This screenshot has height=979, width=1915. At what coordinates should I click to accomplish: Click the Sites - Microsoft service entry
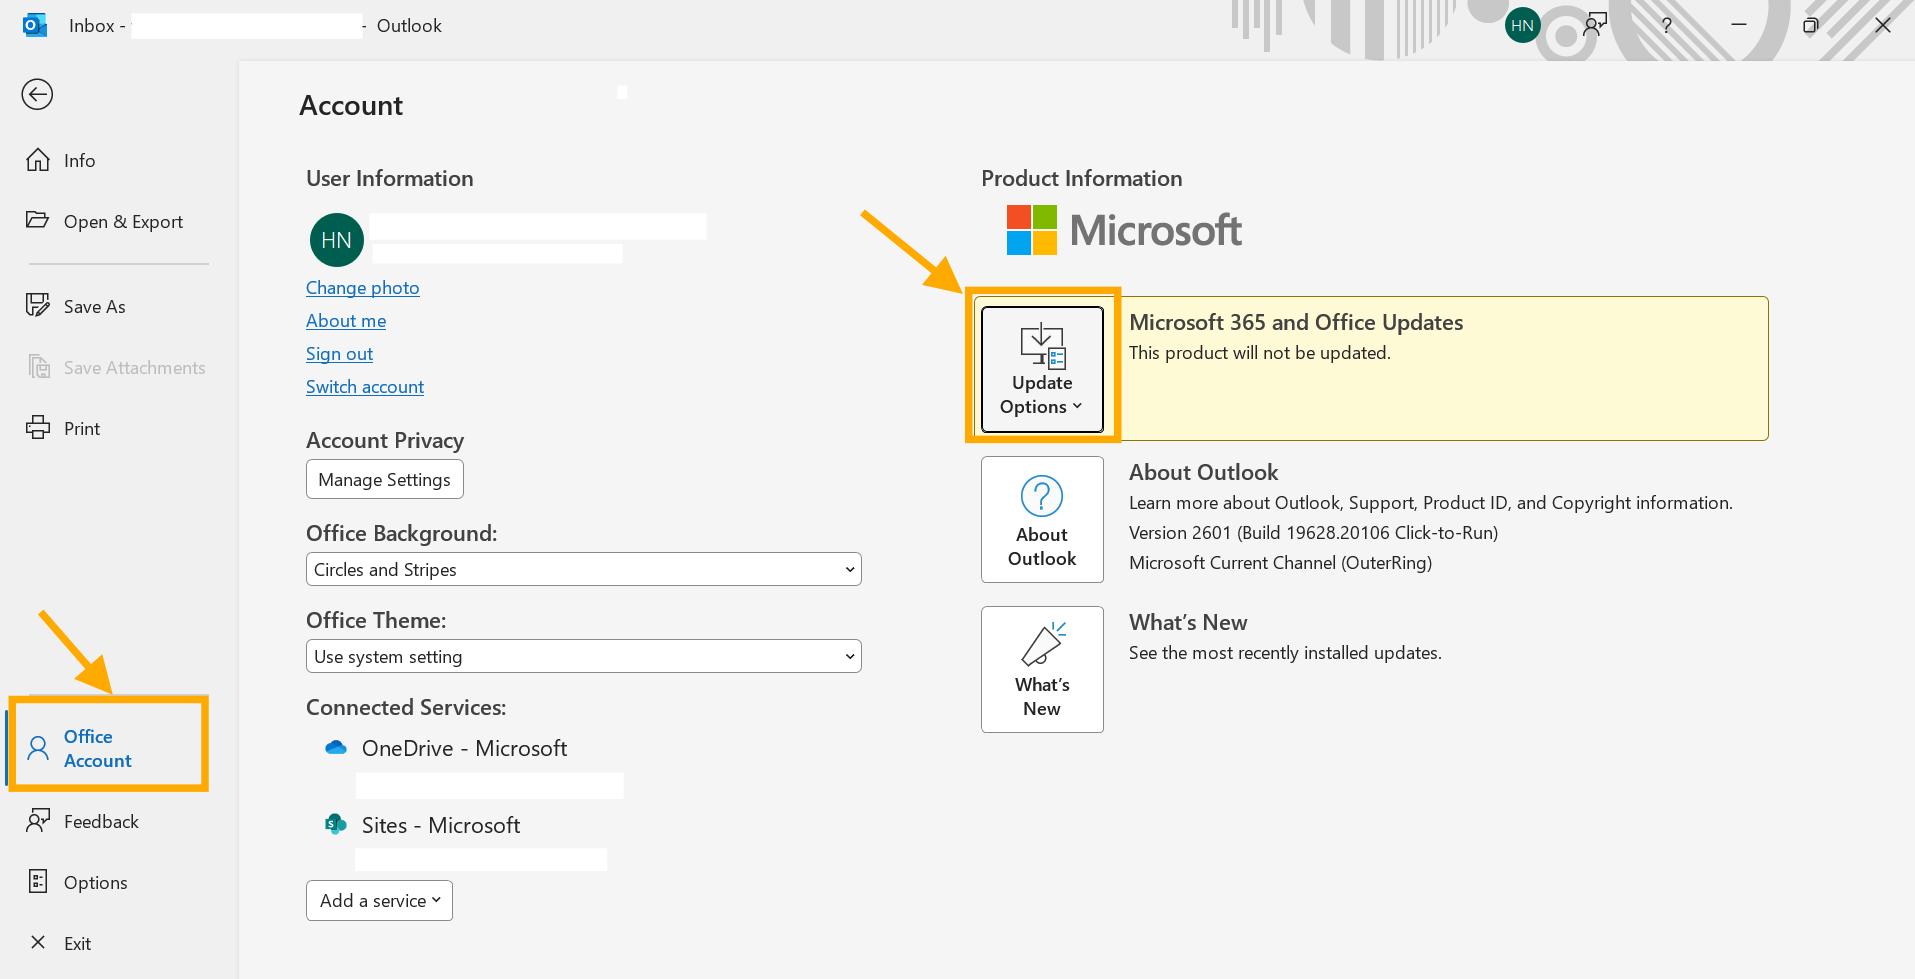(x=441, y=825)
